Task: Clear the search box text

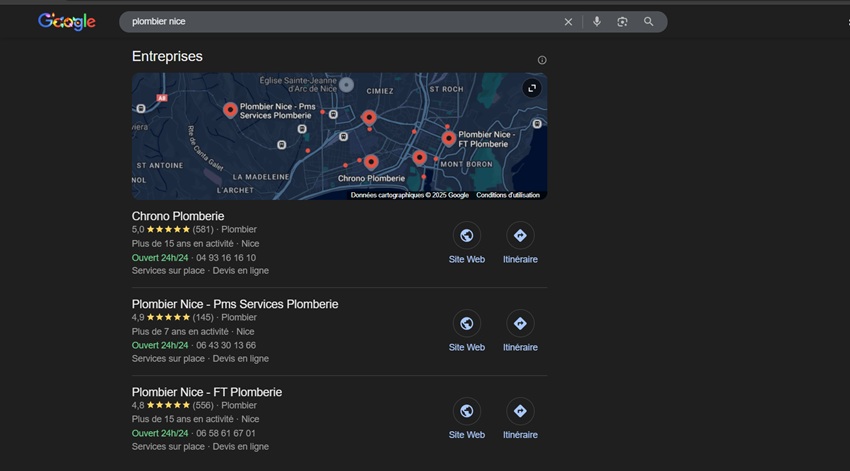Action: (568, 21)
